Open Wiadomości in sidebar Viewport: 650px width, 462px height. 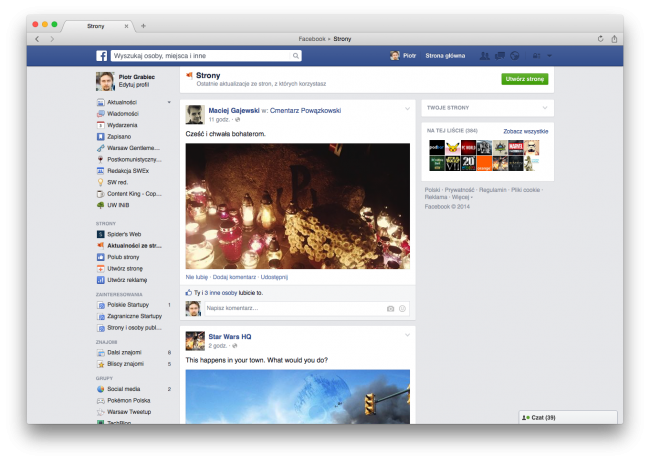[x=122, y=114]
